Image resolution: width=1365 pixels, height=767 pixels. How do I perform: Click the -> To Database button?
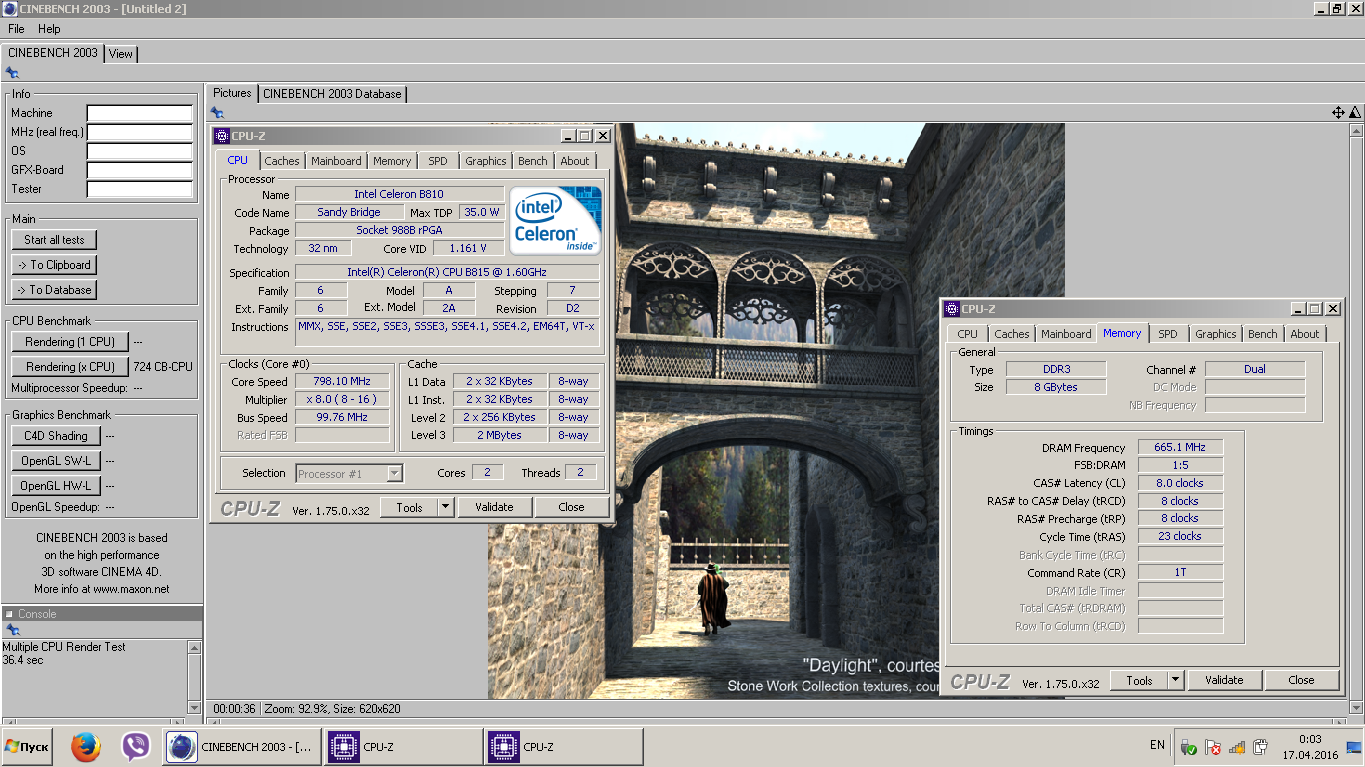[55, 290]
